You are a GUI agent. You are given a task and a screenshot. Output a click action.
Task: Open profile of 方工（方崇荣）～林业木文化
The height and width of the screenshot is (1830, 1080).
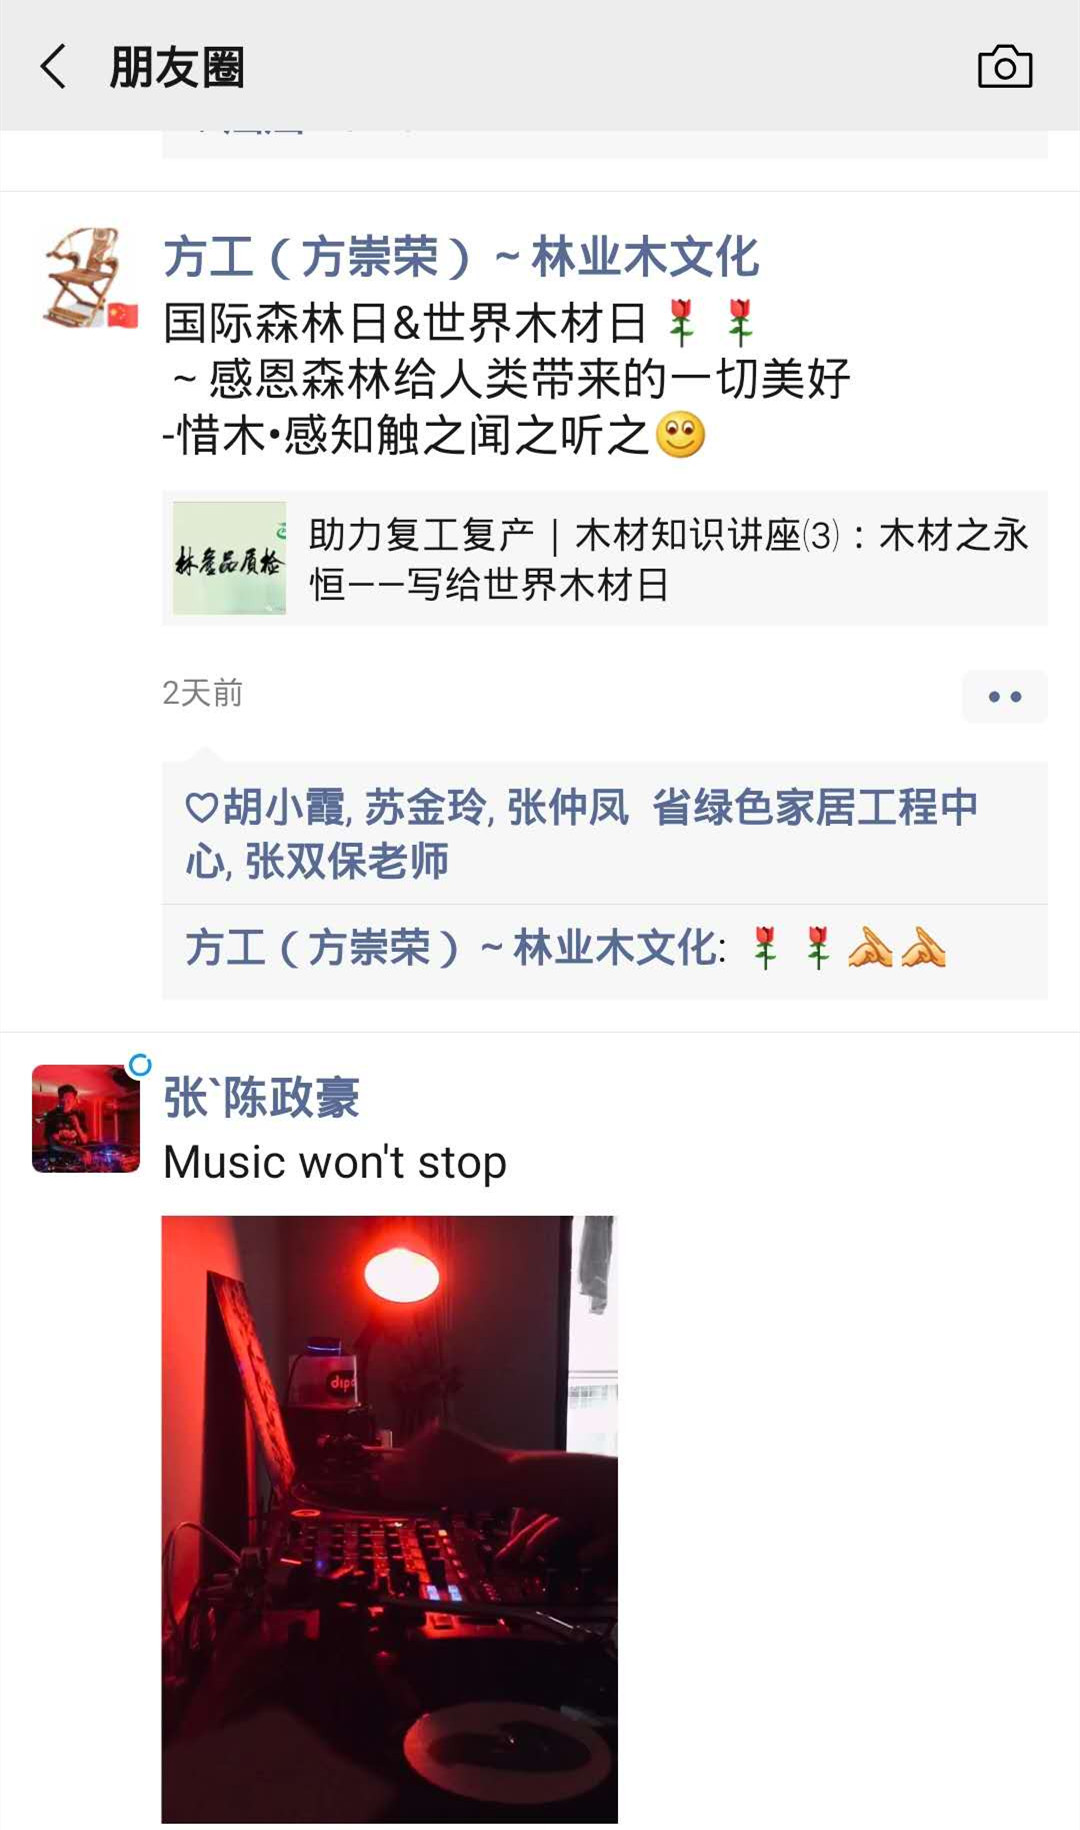tap(461, 257)
